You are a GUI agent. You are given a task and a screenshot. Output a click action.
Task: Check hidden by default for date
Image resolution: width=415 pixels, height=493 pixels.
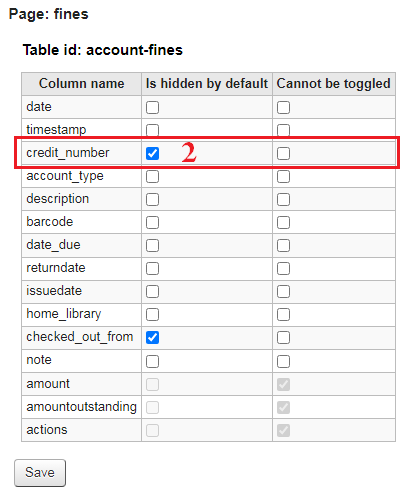[152, 107]
